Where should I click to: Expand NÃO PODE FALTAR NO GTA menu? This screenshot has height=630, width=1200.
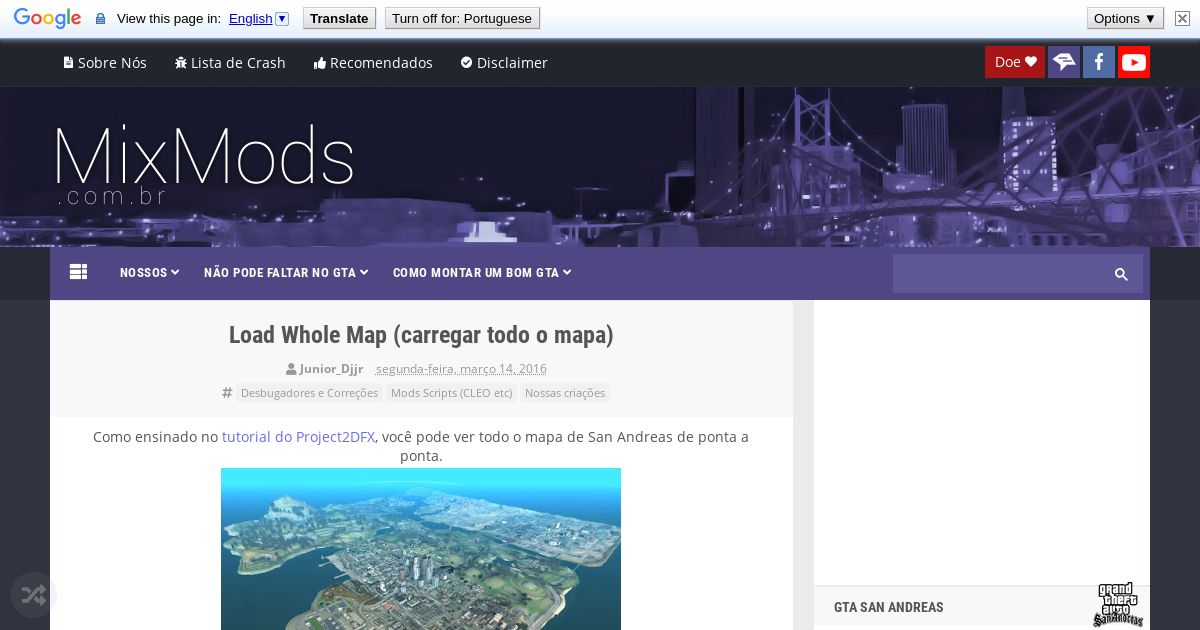tap(286, 273)
